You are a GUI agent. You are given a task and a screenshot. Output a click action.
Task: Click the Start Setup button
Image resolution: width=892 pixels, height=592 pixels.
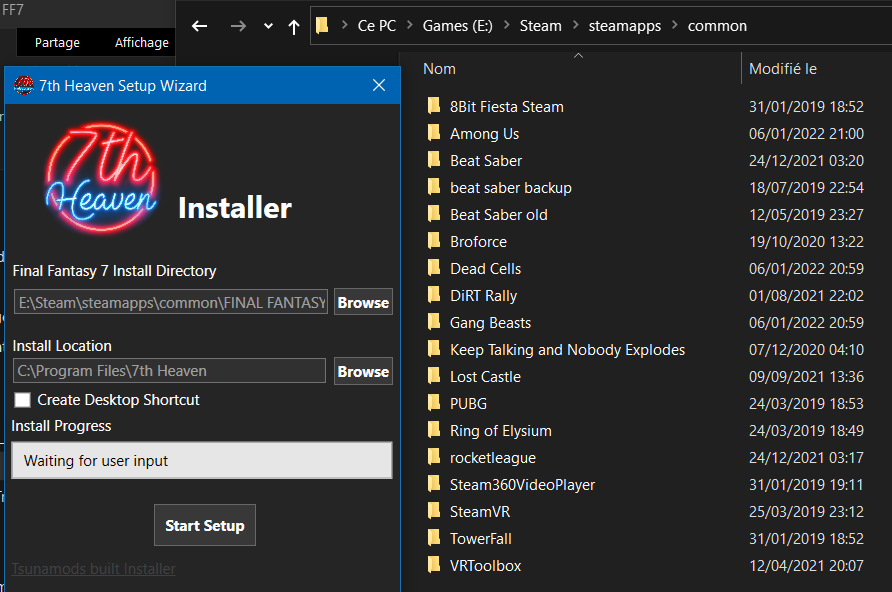[205, 525]
